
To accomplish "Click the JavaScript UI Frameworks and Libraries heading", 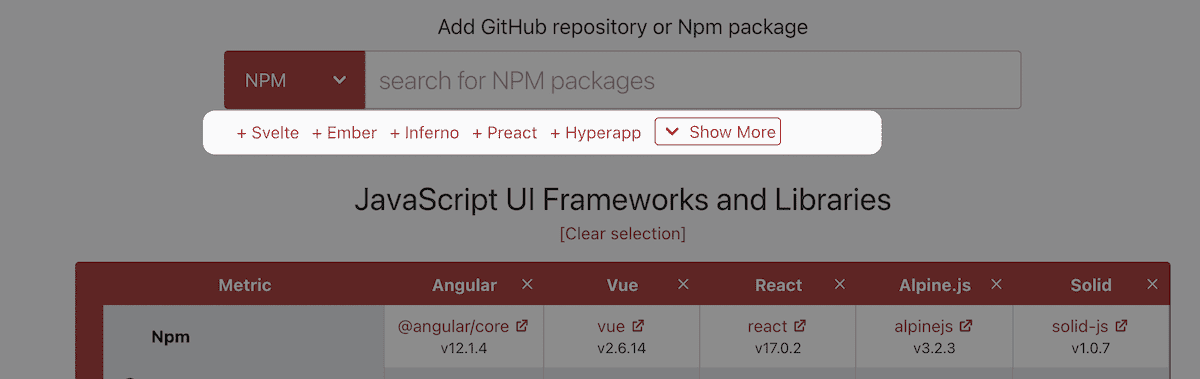I will [x=622, y=200].
